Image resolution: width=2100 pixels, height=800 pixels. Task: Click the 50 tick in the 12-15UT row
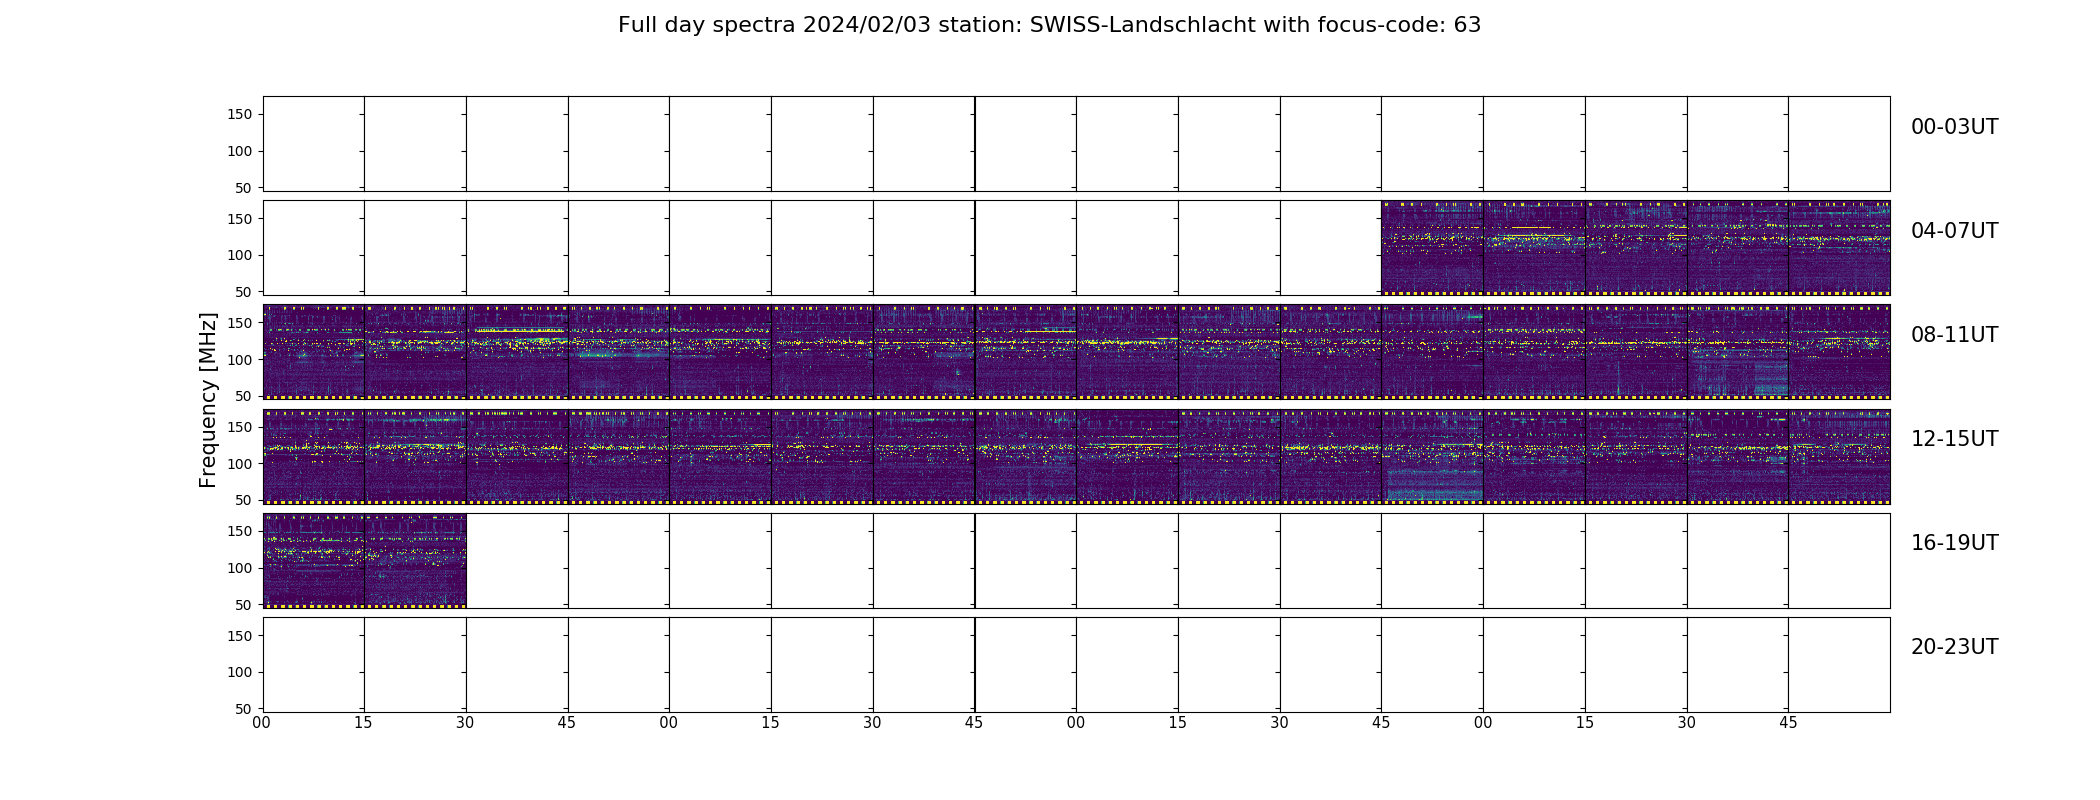click(244, 500)
